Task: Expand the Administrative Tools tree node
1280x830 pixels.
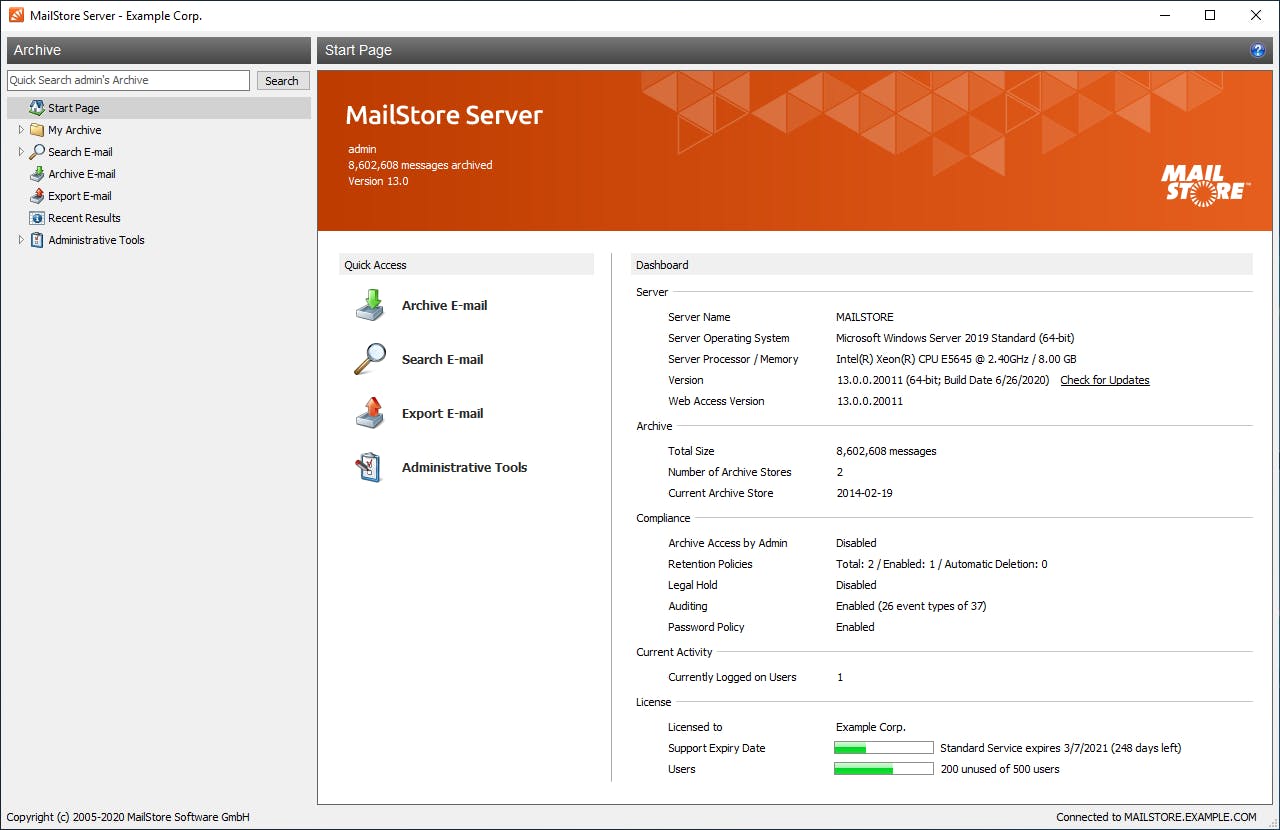Action: (x=20, y=239)
